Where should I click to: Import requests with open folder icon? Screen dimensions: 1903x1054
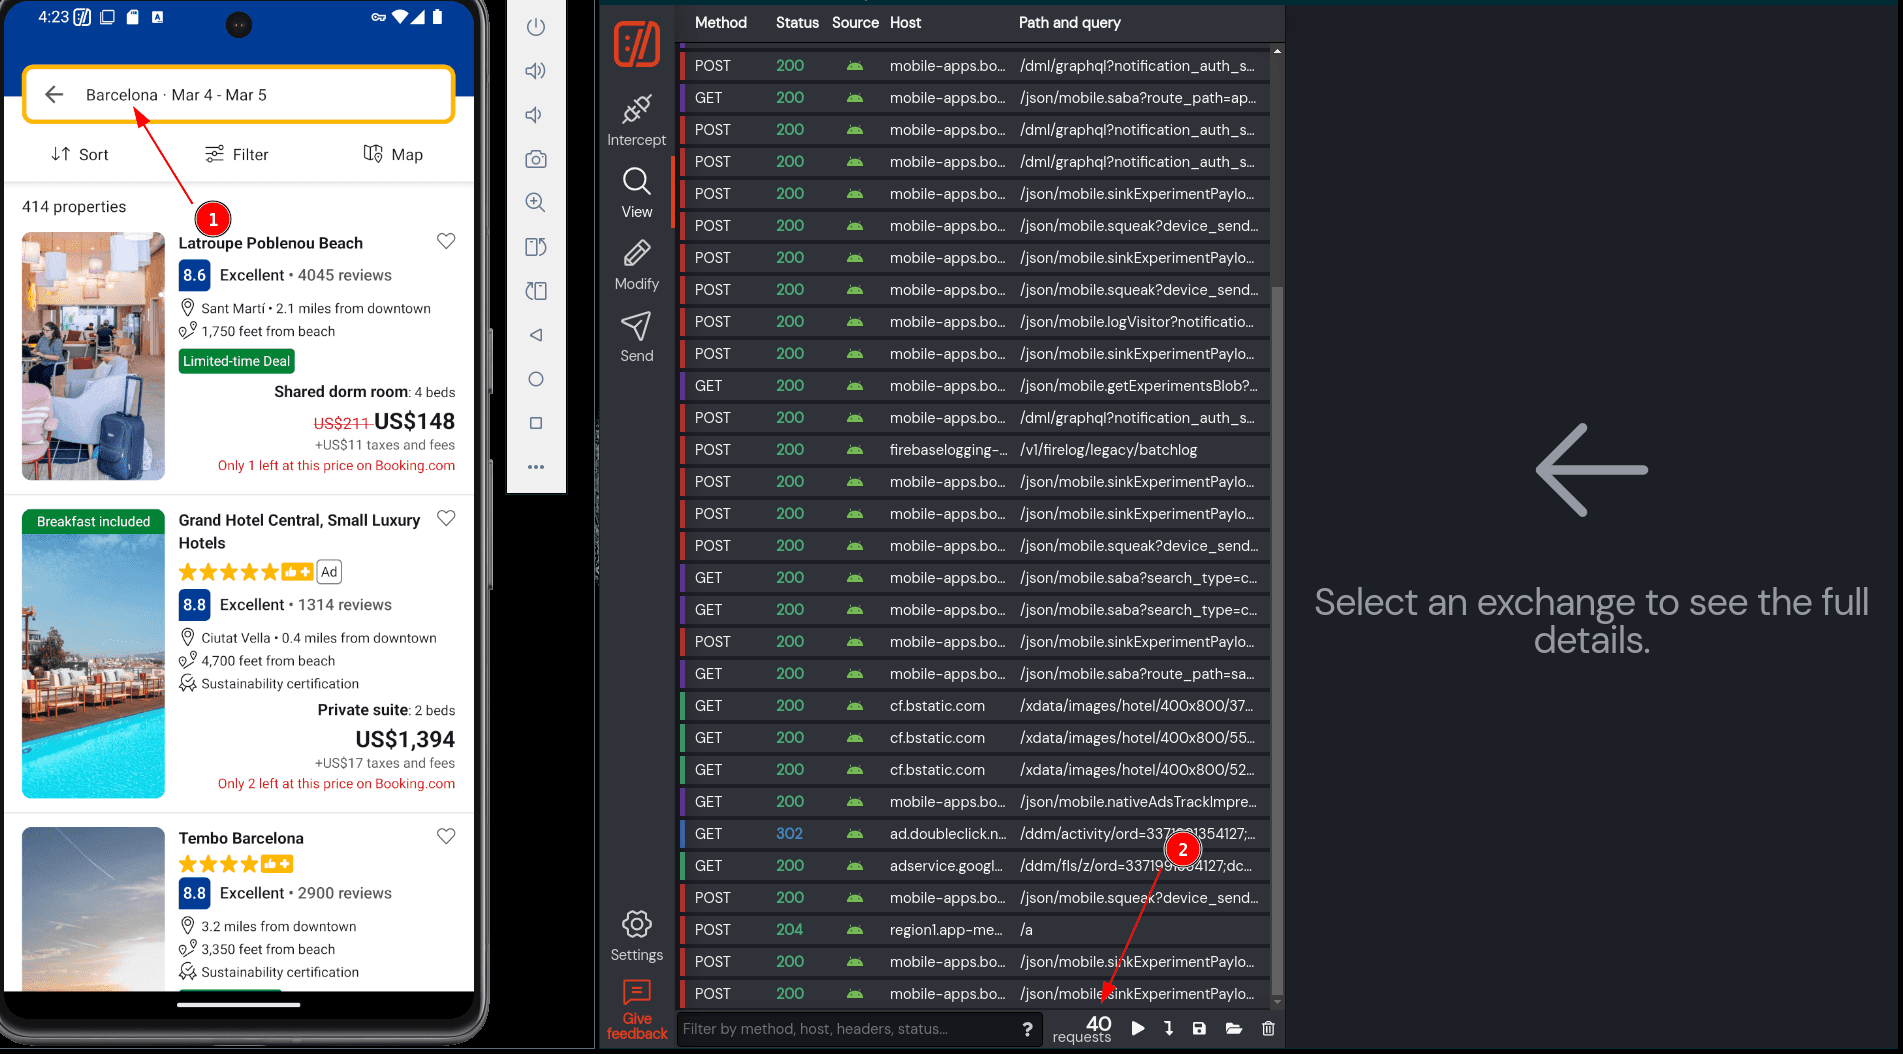point(1234,1028)
